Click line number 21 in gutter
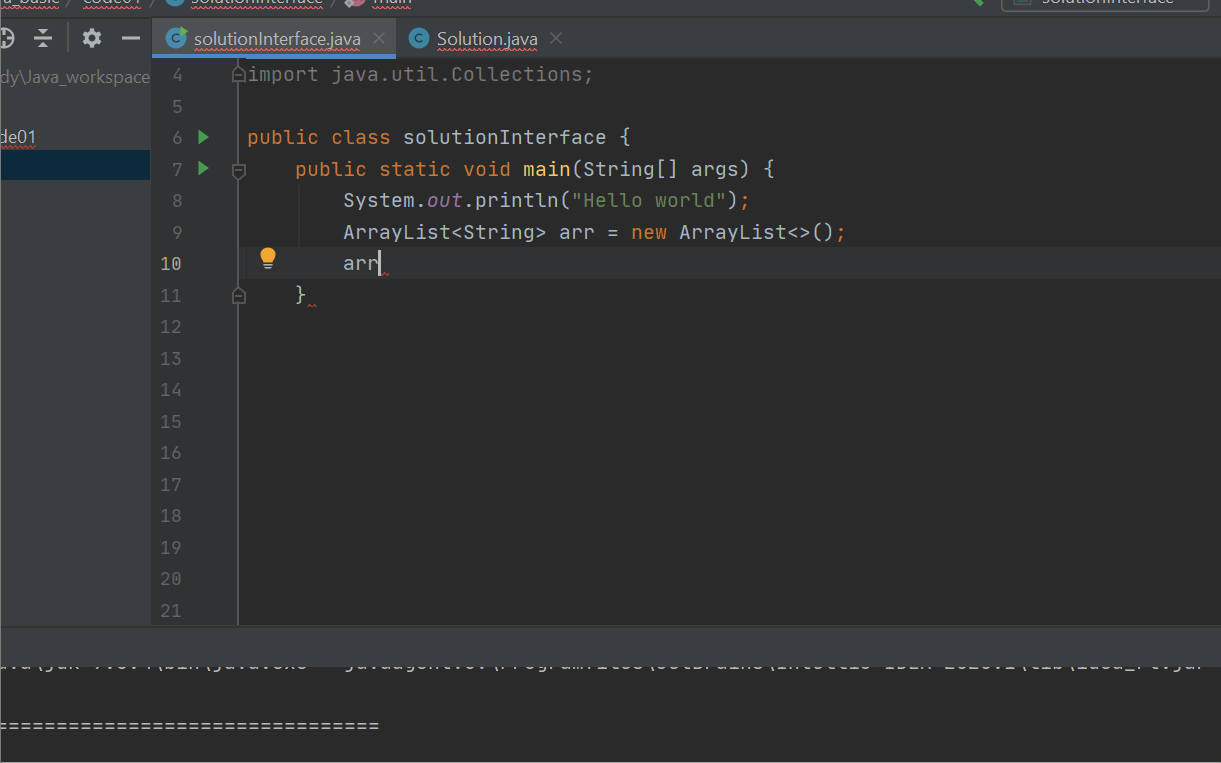The image size is (1221, 763). [x=171, y=610]
